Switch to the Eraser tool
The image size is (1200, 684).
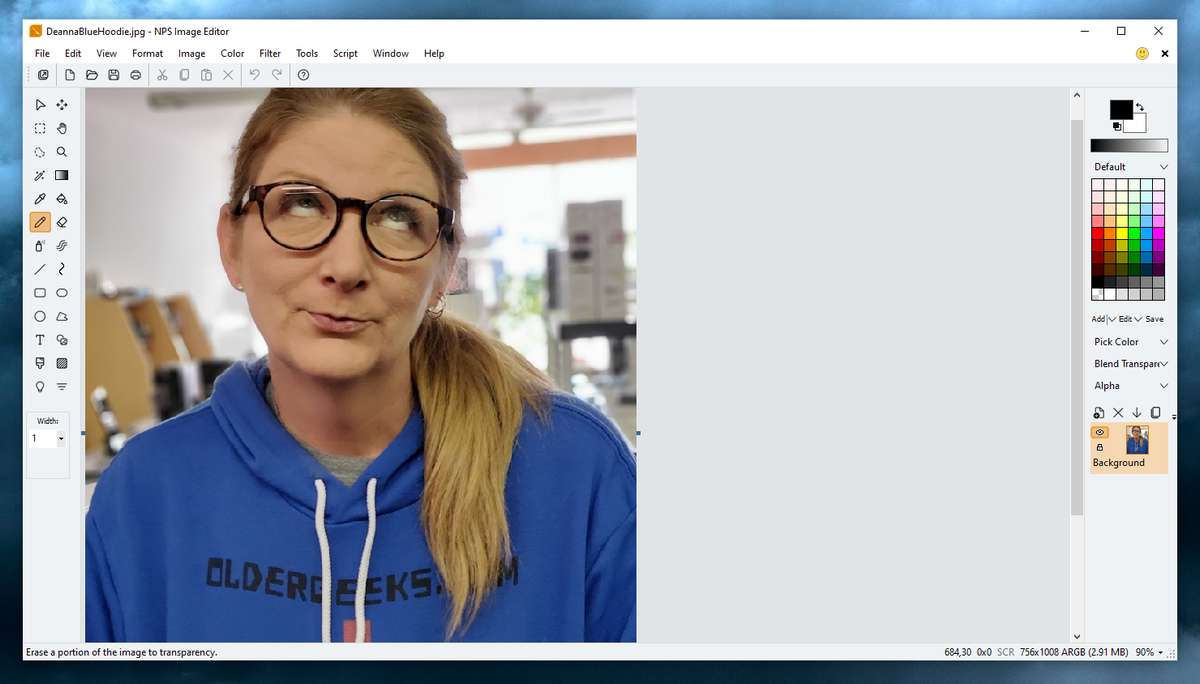62,222
